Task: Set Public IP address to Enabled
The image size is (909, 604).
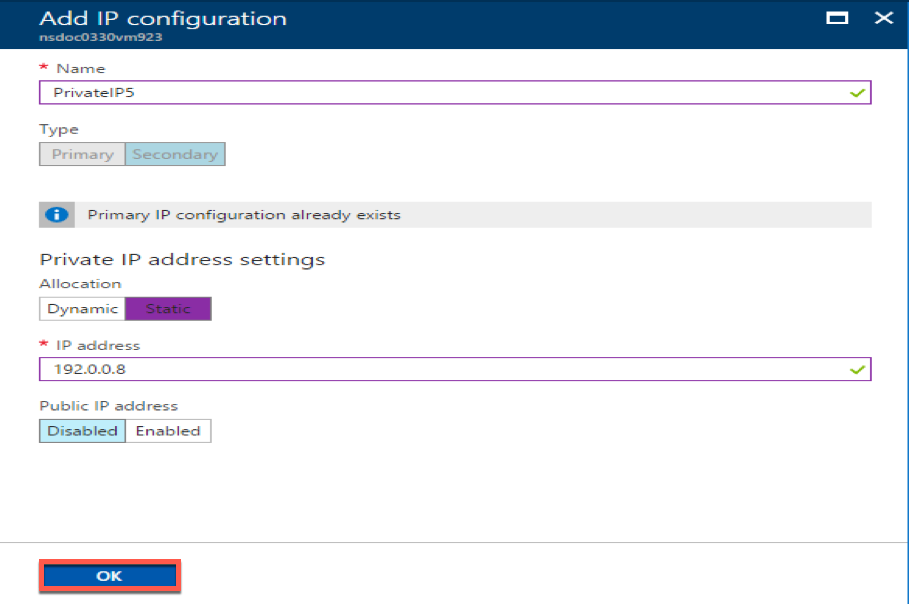Action: point(168,431)
